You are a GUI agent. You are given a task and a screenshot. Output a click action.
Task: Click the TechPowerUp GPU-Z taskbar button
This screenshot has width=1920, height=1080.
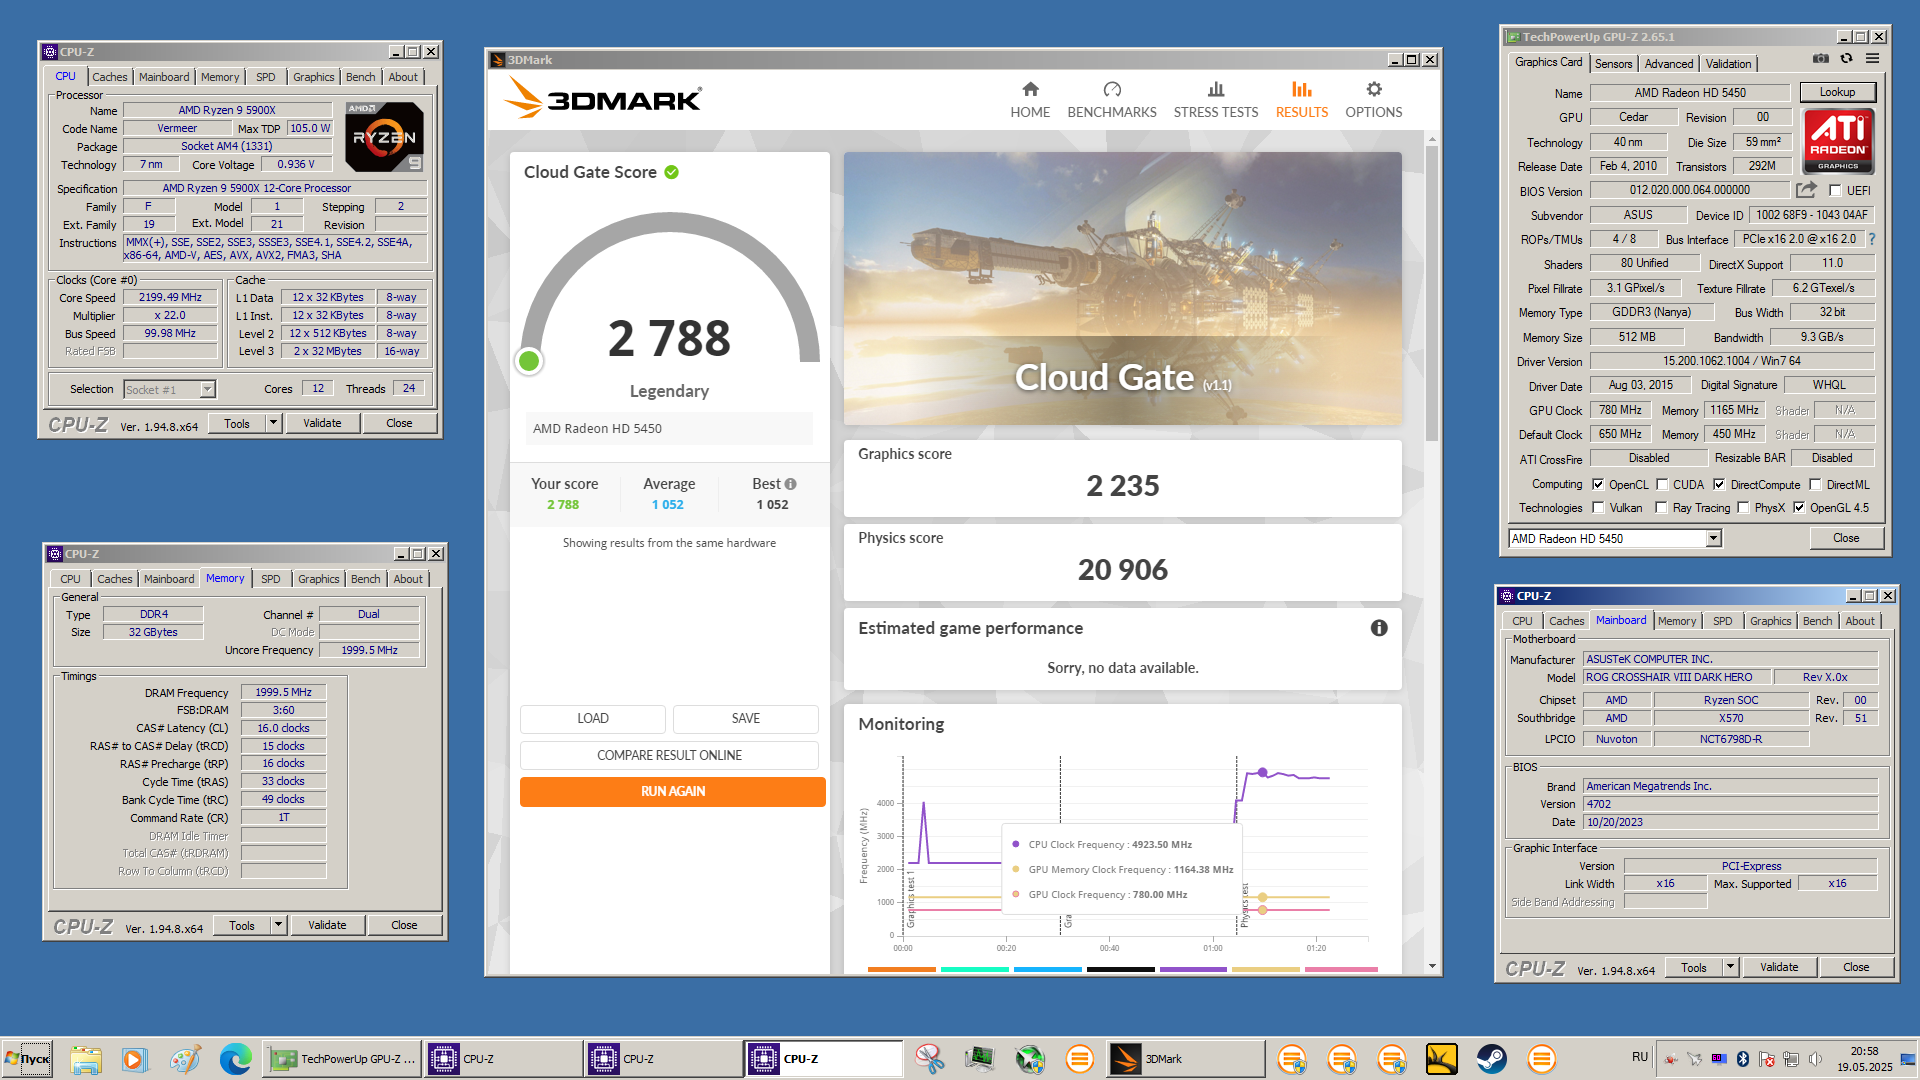(x=342, y=1059)
